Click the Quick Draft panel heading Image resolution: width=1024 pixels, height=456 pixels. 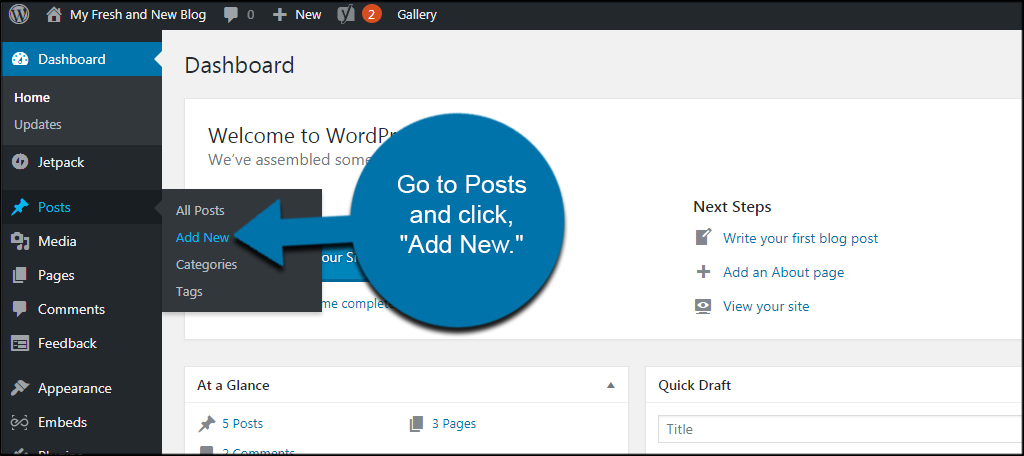694,385
